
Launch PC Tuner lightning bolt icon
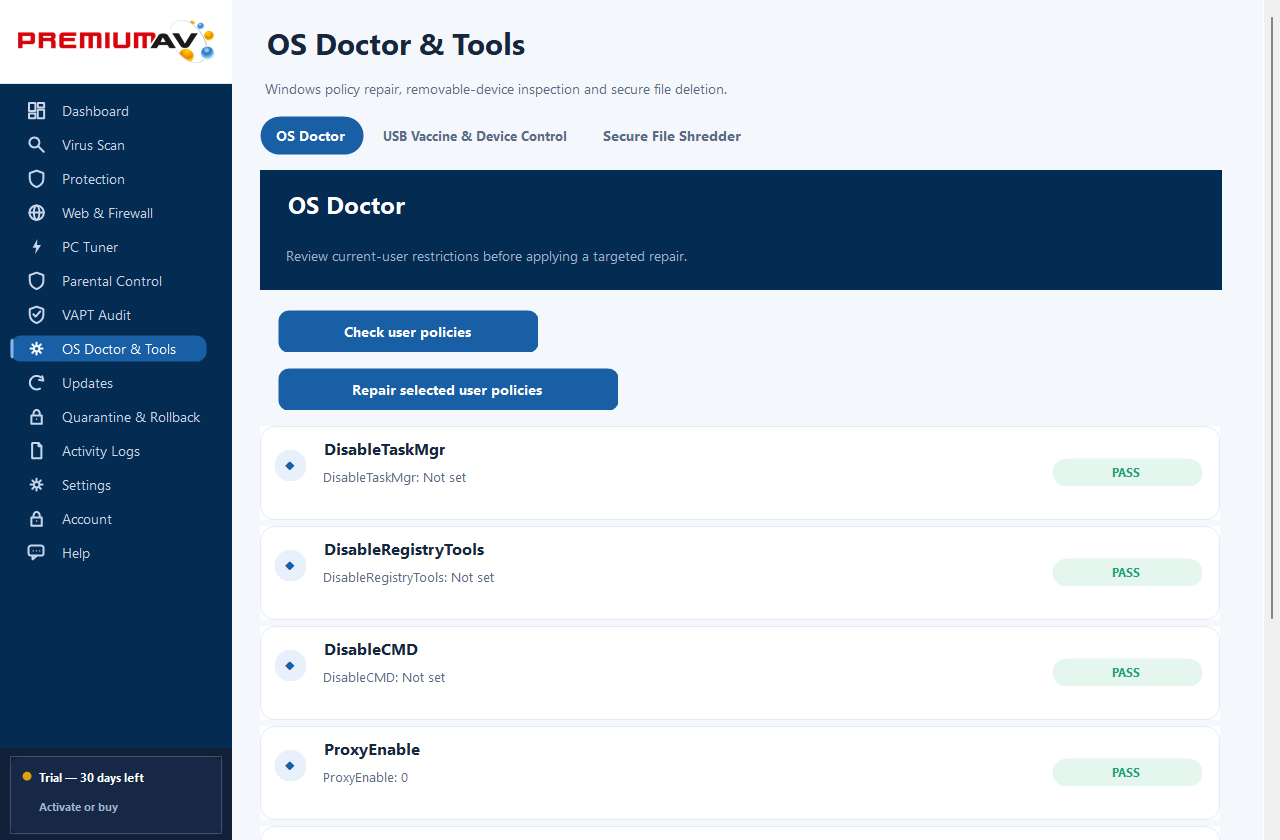[37, 247]
